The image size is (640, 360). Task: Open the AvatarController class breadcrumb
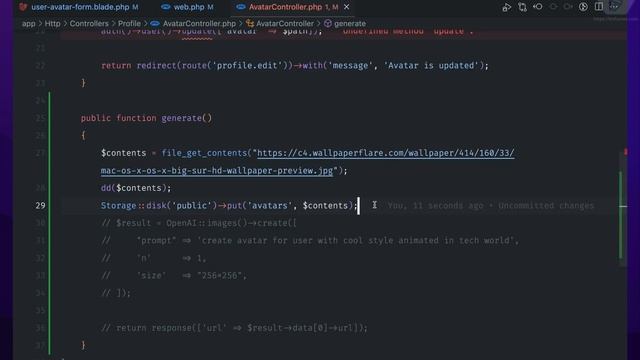pos(285,24)
